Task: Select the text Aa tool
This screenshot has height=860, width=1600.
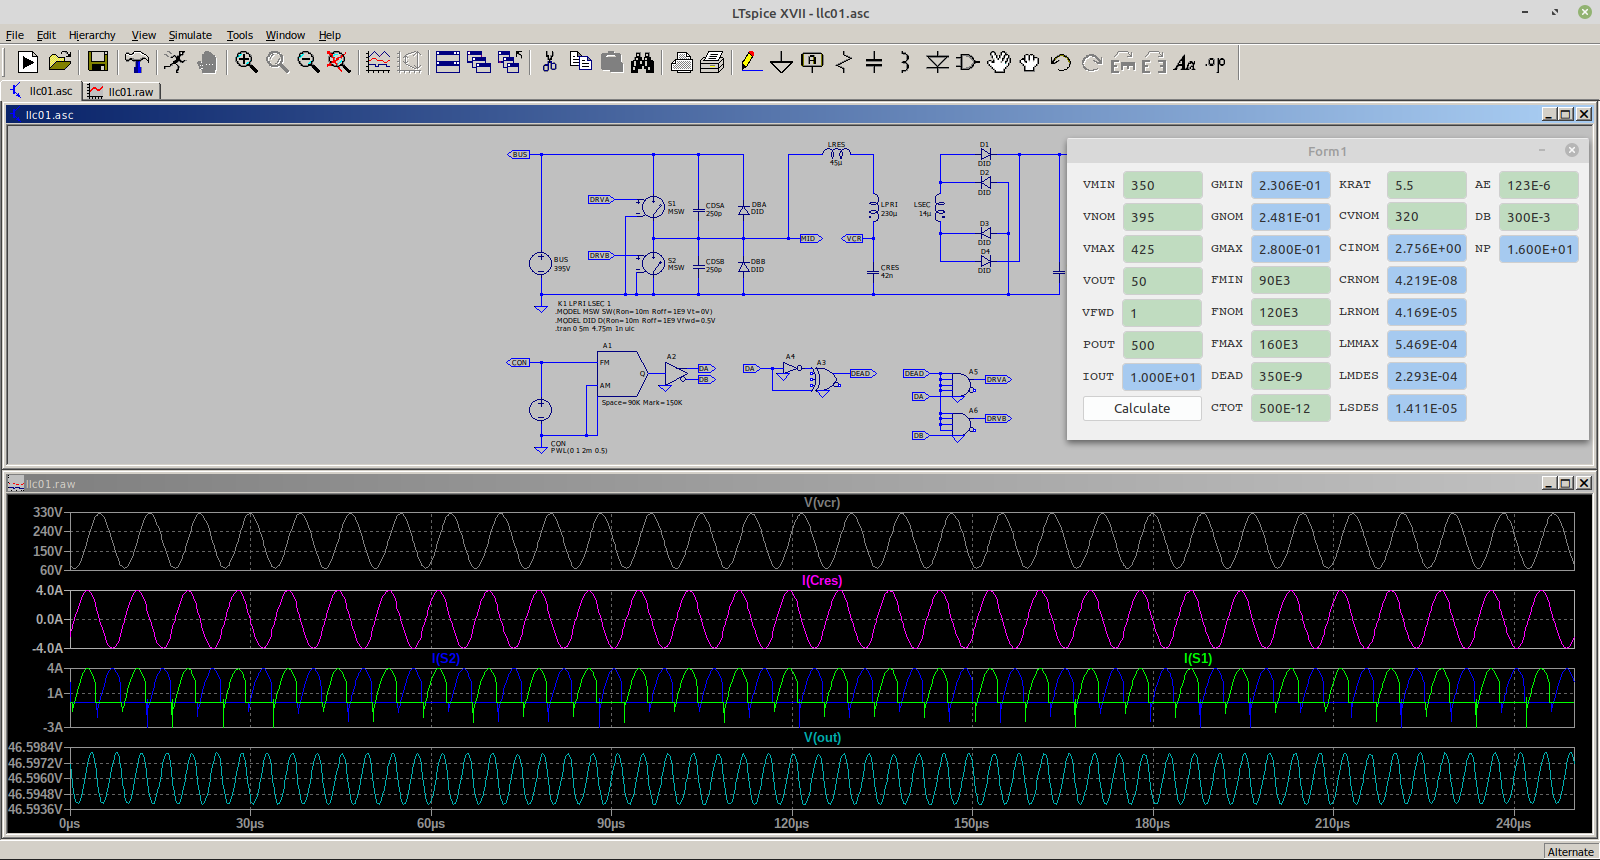Action: click(1185, 62)
